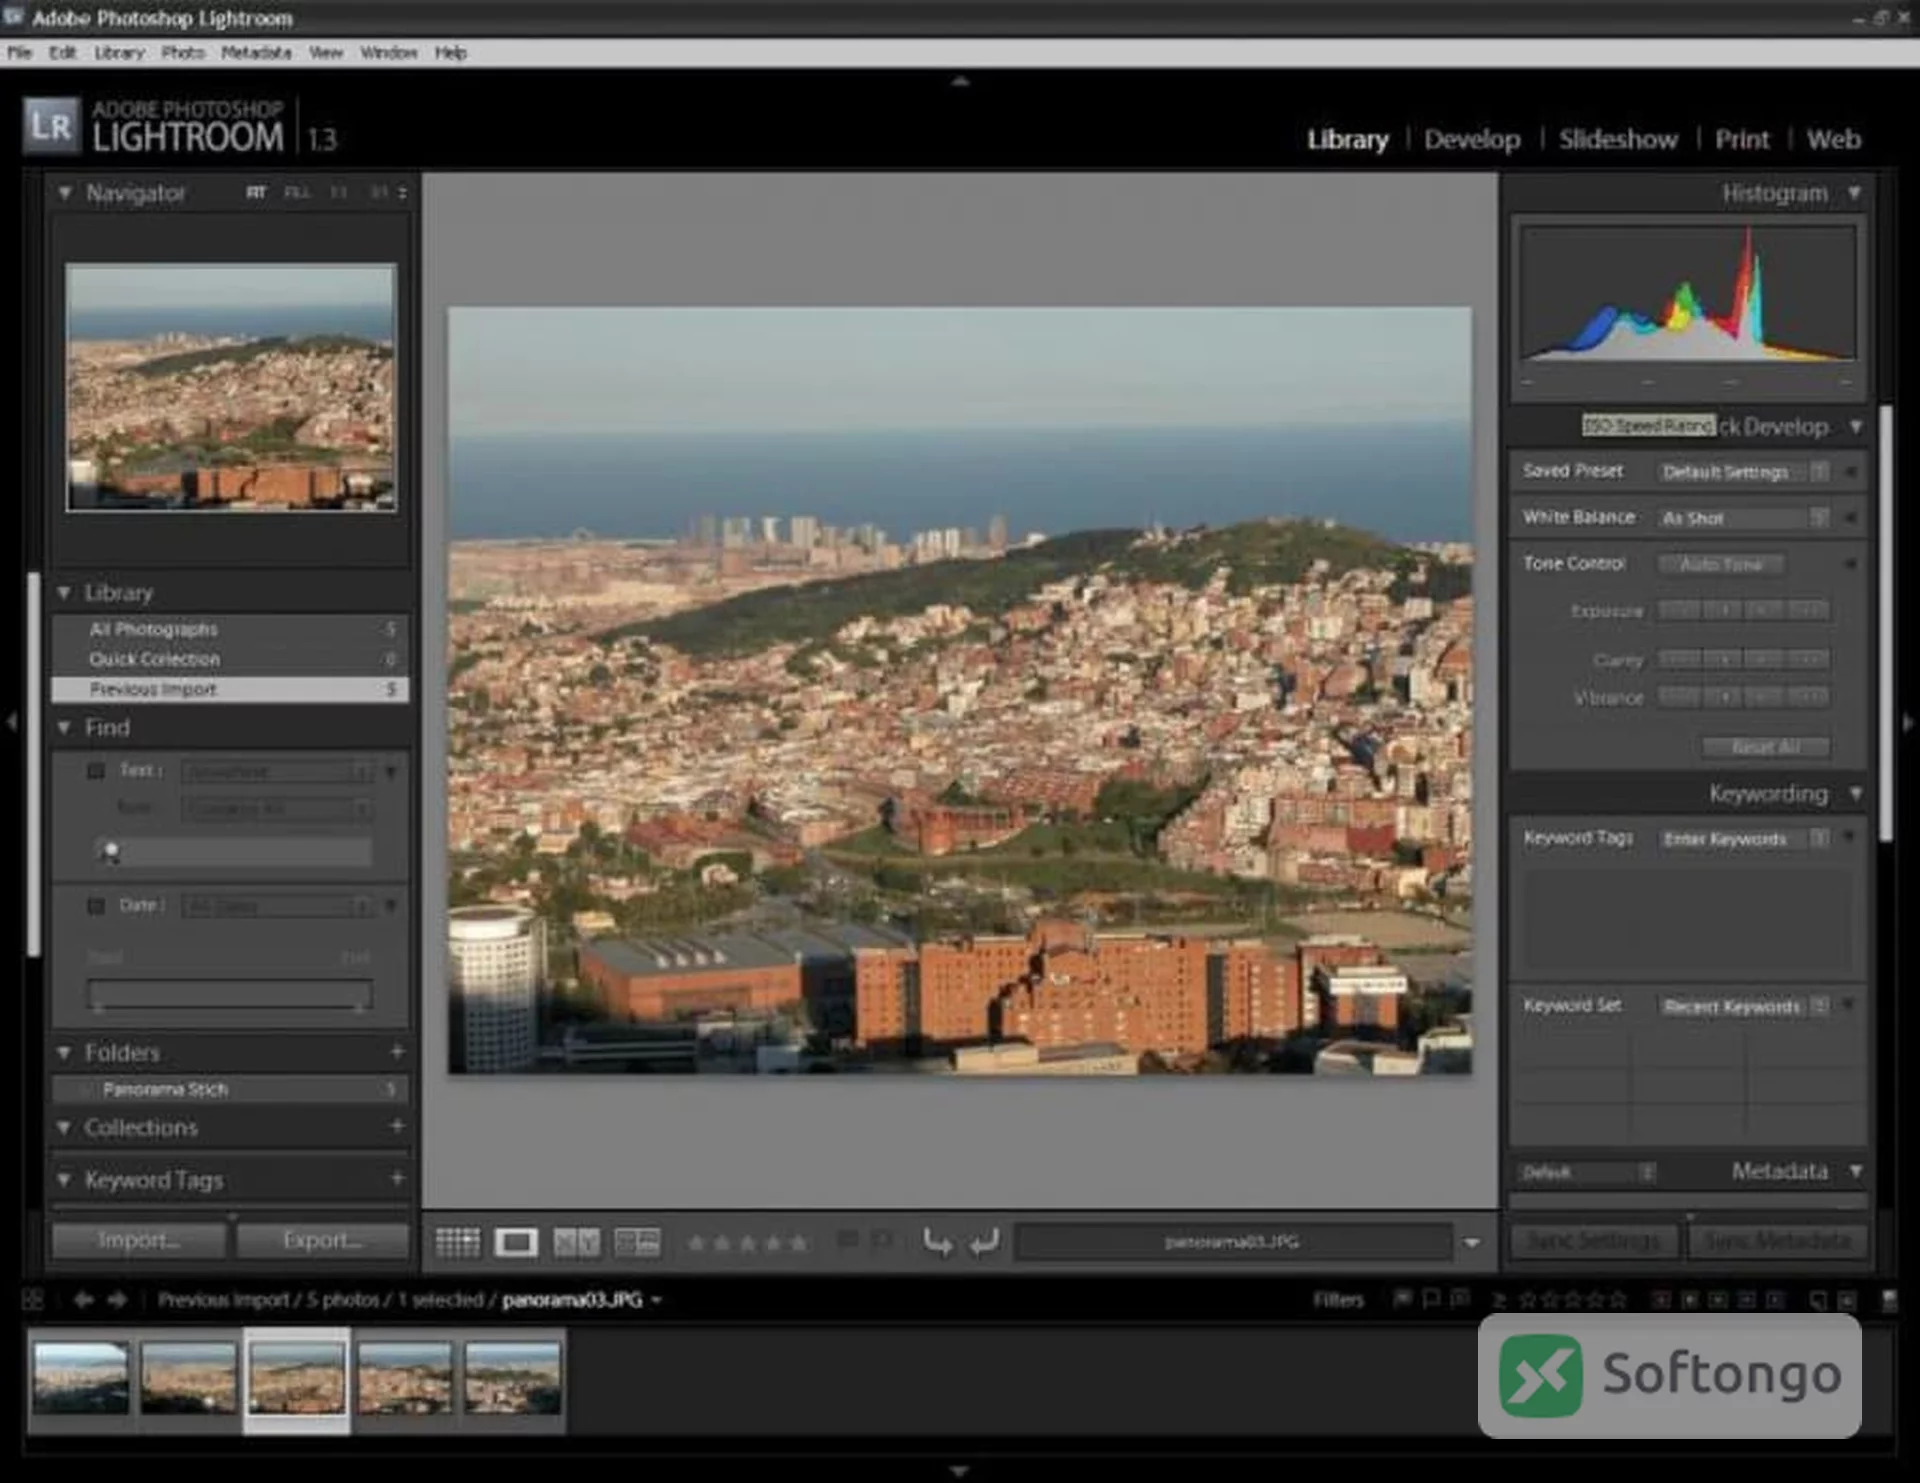Filter by red color label
The image size is (1920, 1483).
click(1661, 1299)
